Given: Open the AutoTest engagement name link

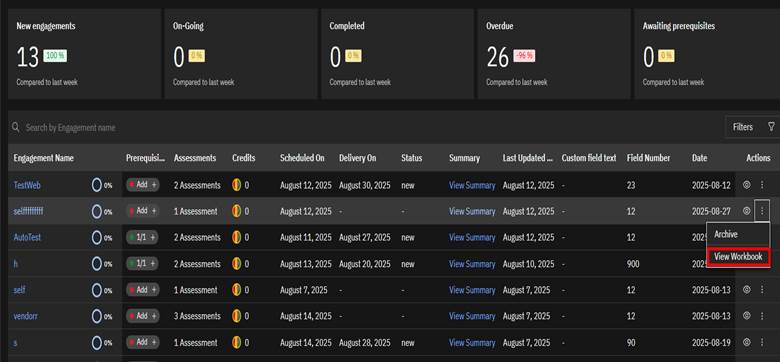Looking at the screenshot, I should (27, 237).
